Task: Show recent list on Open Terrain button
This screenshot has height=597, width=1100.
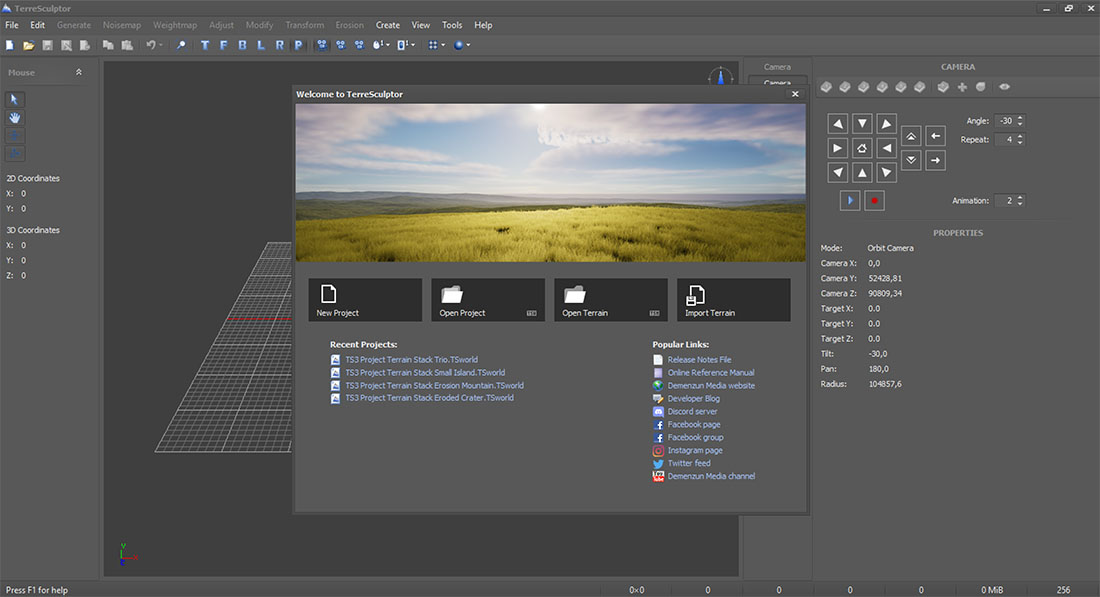Action: tap(654, 314)
